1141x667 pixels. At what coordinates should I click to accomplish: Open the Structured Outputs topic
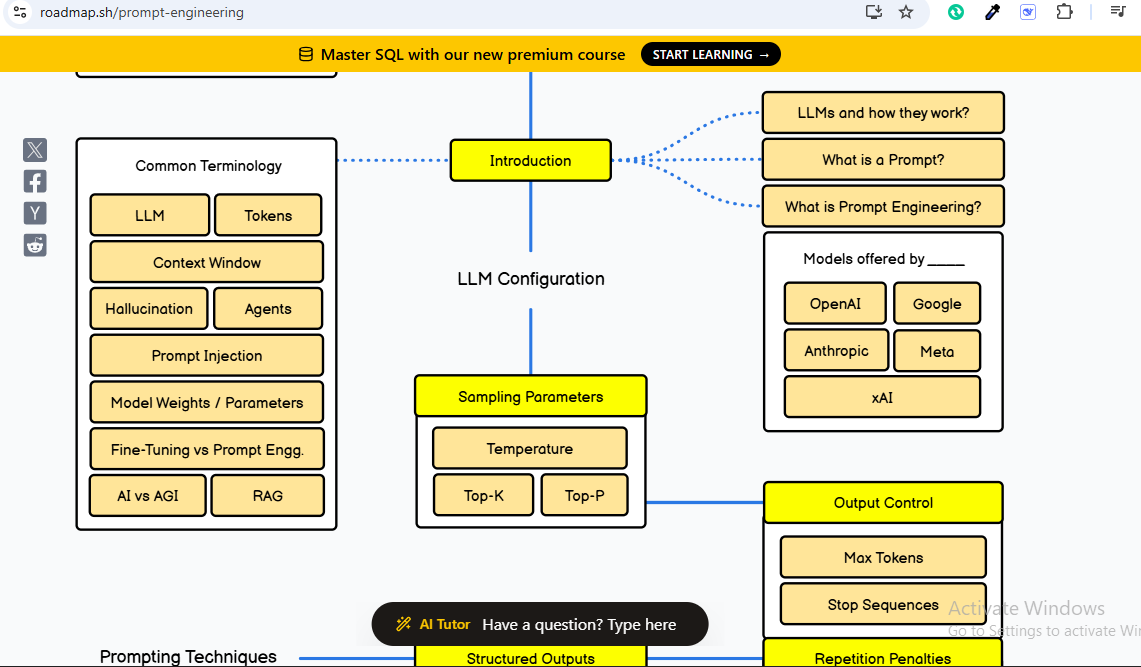pyautogui.click(x=530, y=656)
